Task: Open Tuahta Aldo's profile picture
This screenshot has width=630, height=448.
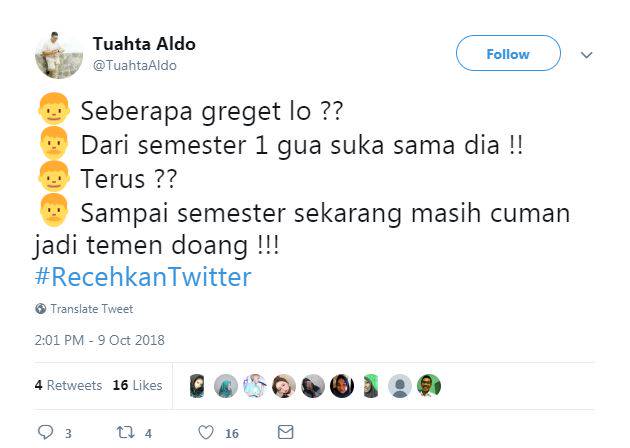Action: click(x=59, y=55)
